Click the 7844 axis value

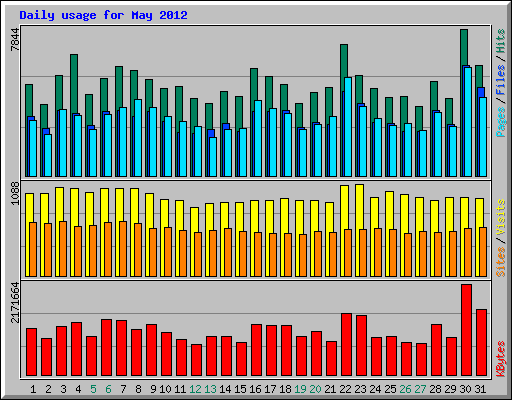[x=15, y=40]
